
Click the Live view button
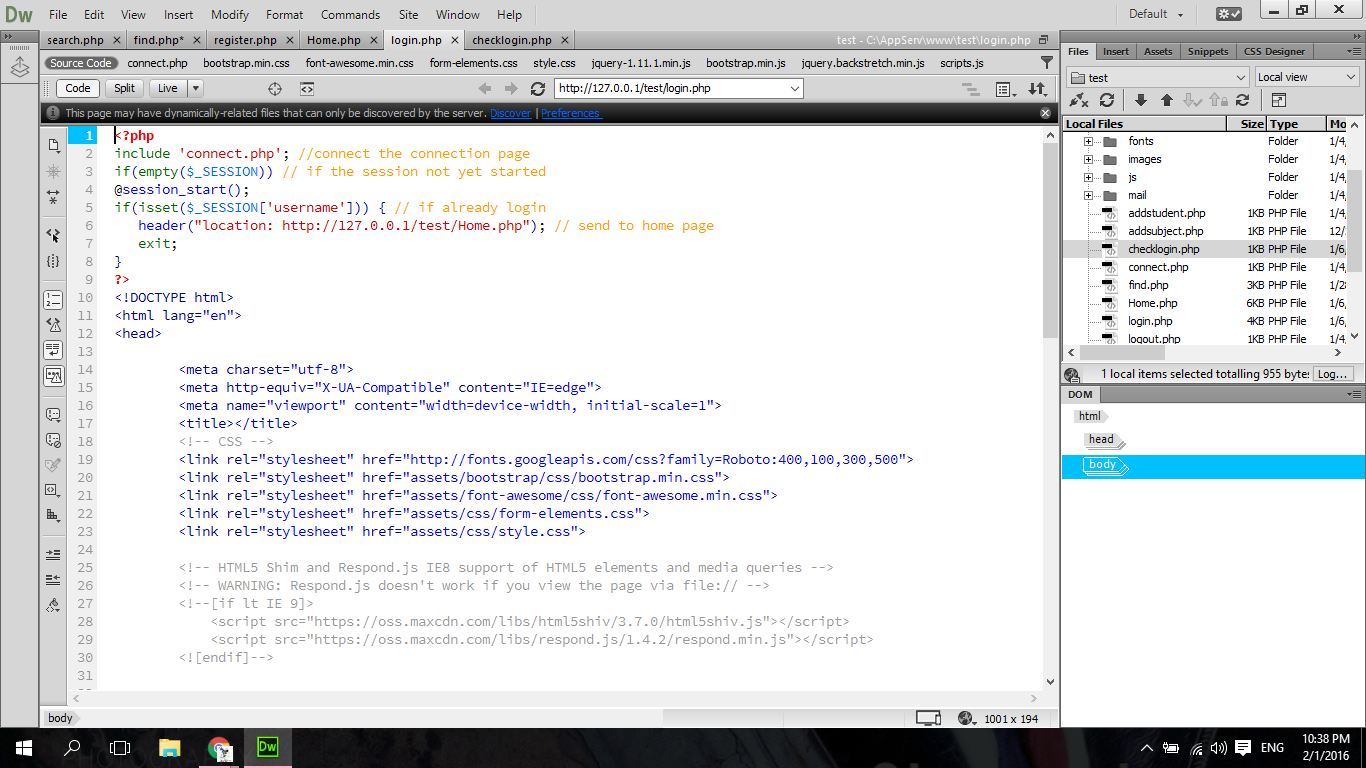tap(168, 88)
